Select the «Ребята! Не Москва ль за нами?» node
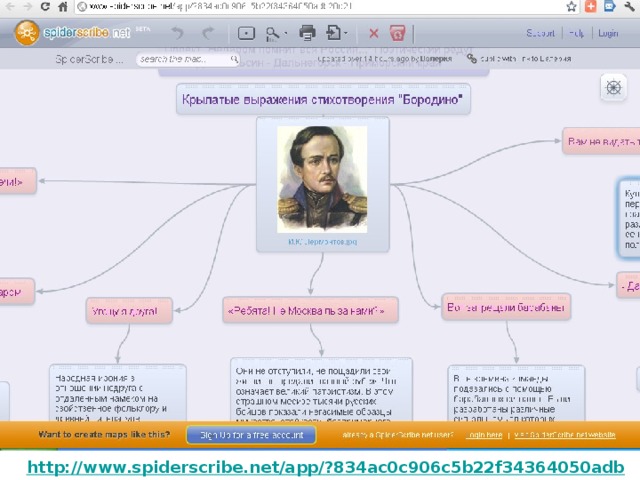Image resolution: width=640 pixels, height=480 pixels. point(310,310)
